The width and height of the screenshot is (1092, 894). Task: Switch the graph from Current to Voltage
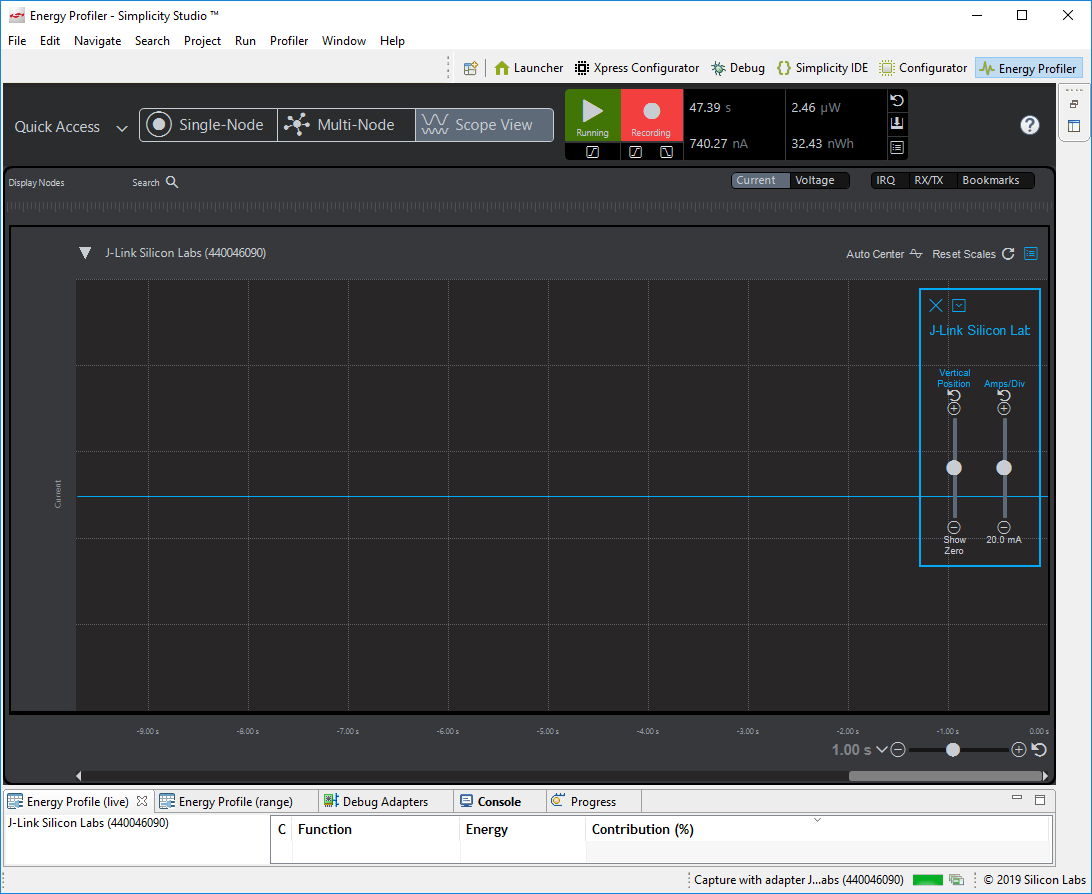click(819, 180)
